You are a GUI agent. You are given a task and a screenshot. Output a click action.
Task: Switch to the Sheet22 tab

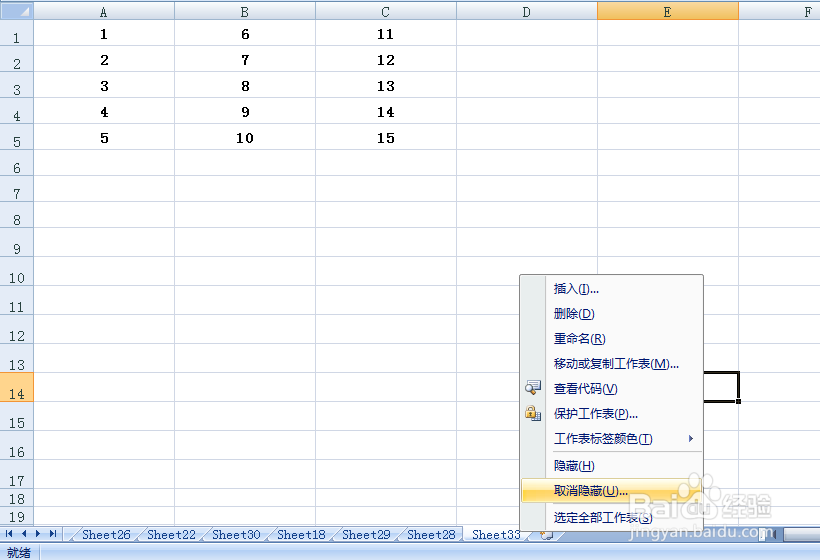171,534
